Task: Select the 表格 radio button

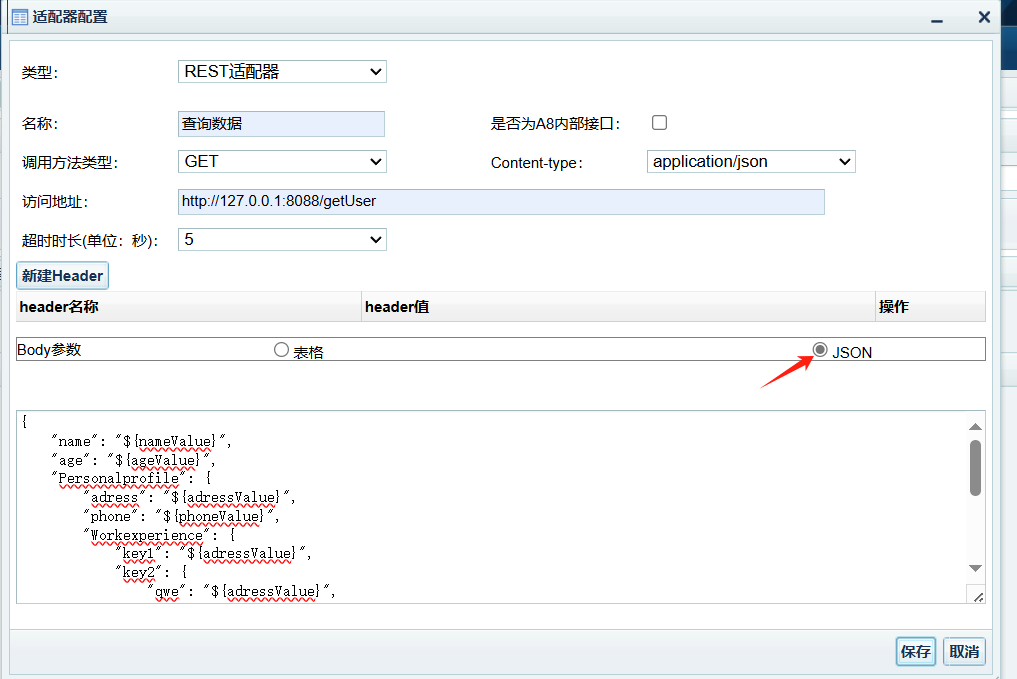Action: point(281,350)
